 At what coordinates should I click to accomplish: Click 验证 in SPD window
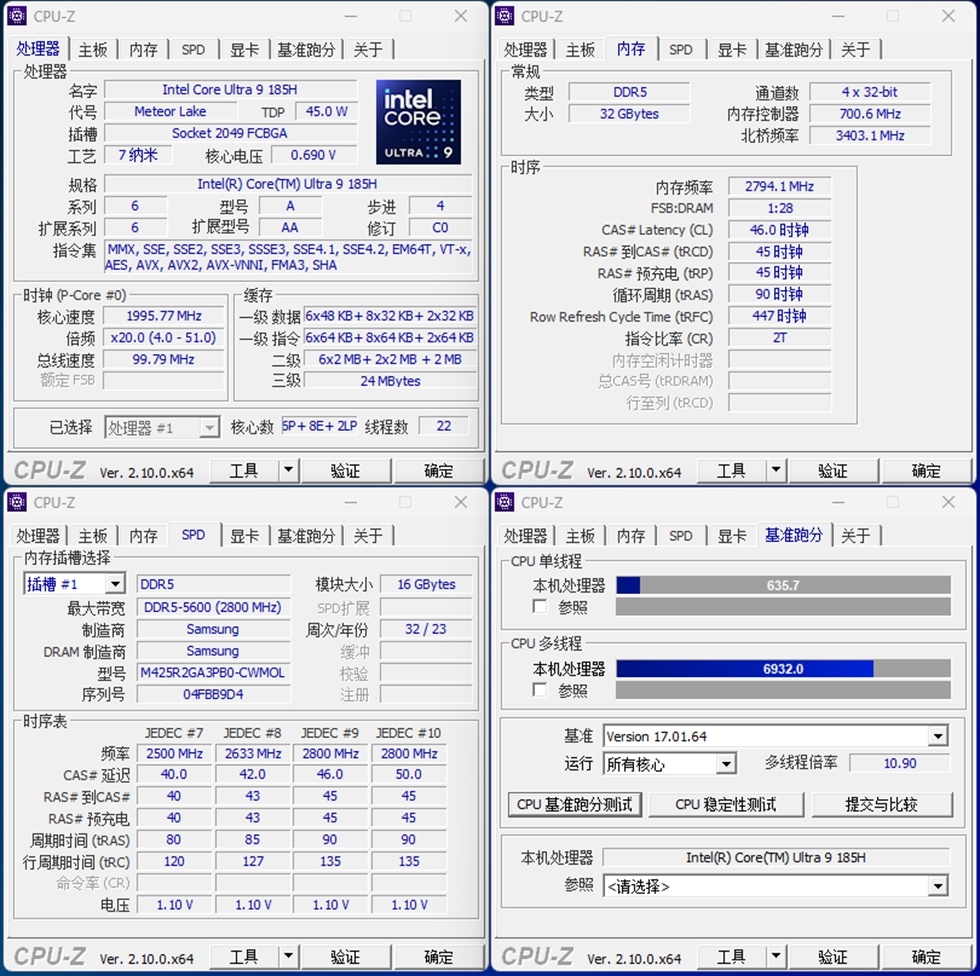(345, 956)
